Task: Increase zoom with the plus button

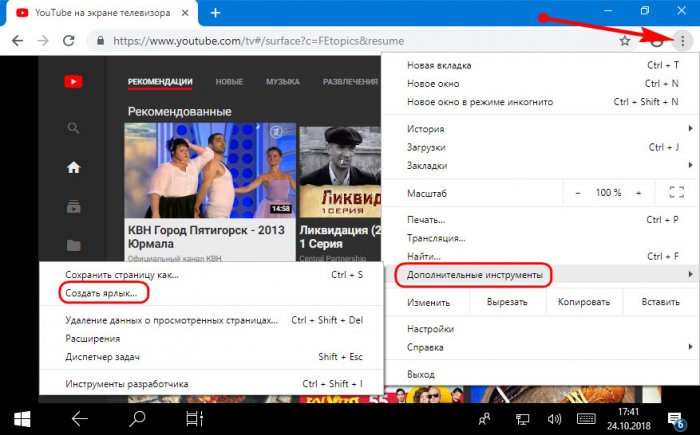Action: tap(639, 193)
